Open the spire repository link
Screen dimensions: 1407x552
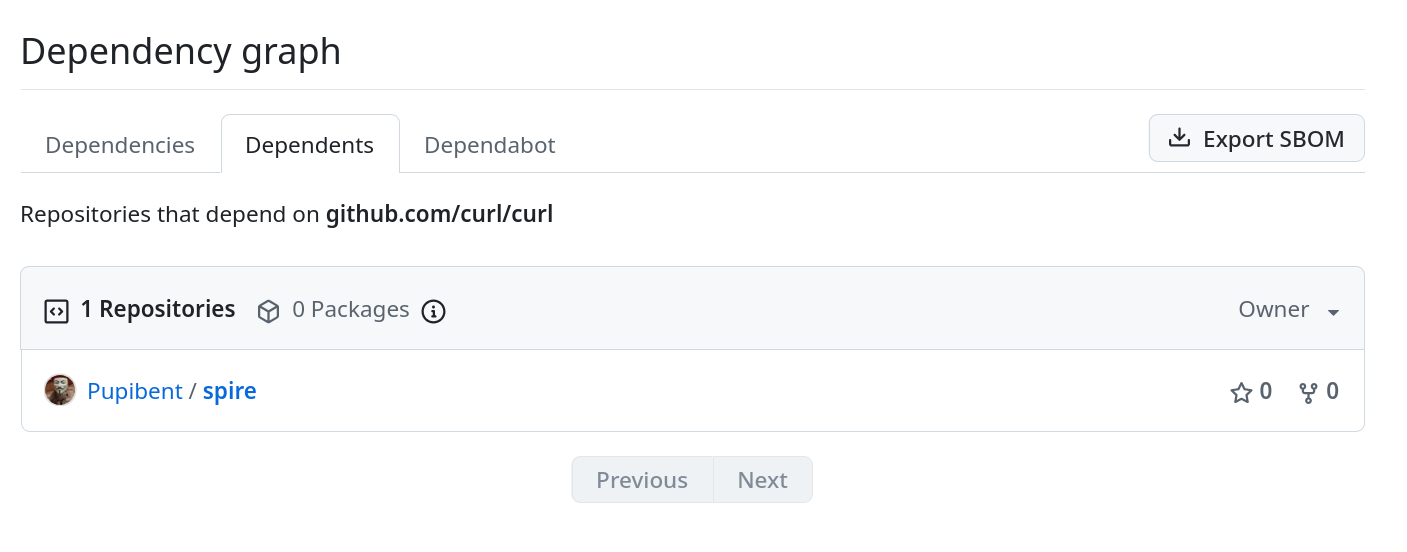(x=230, y=391)
